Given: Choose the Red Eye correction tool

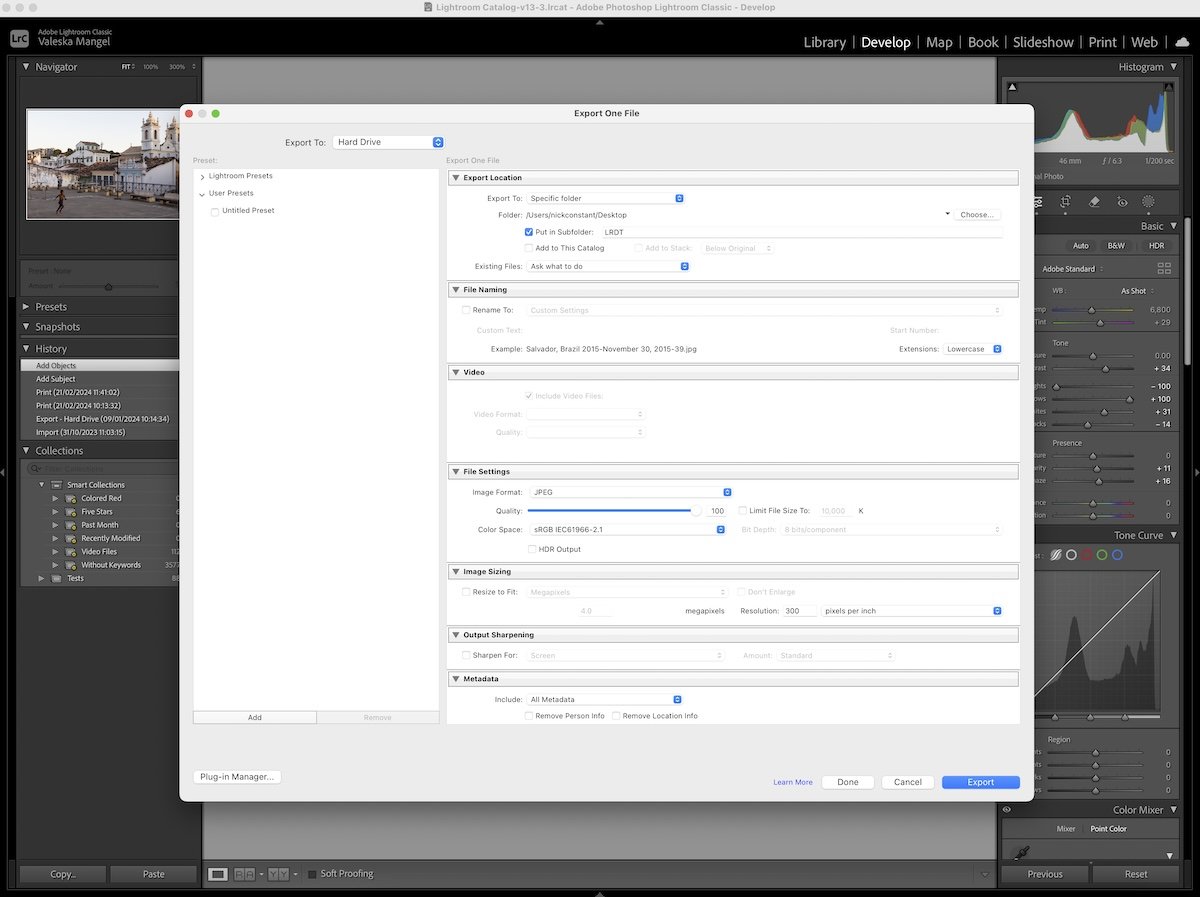Looking at the screenshot, I should [x=1122, y=201].
